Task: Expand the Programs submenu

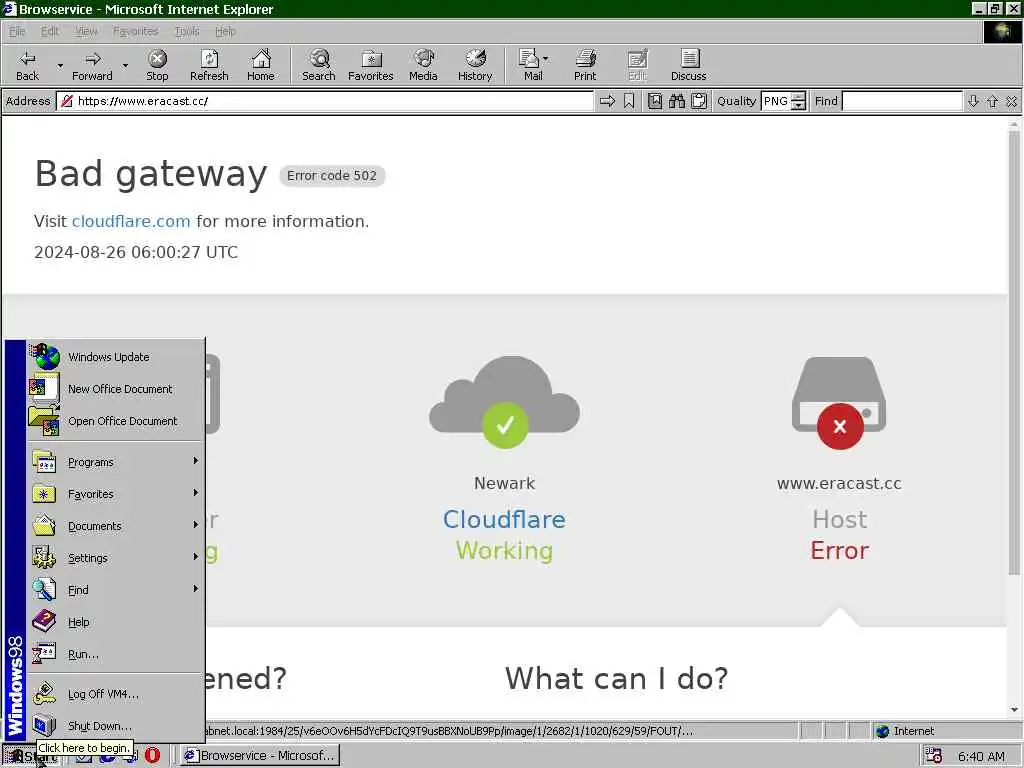Action: coord(116,462)
